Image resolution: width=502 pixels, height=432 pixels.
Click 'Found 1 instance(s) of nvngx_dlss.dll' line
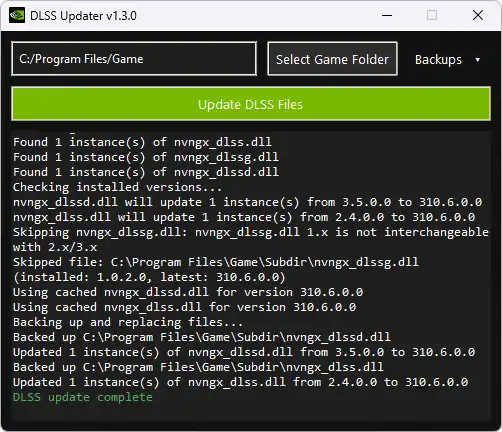click(142, 142)
